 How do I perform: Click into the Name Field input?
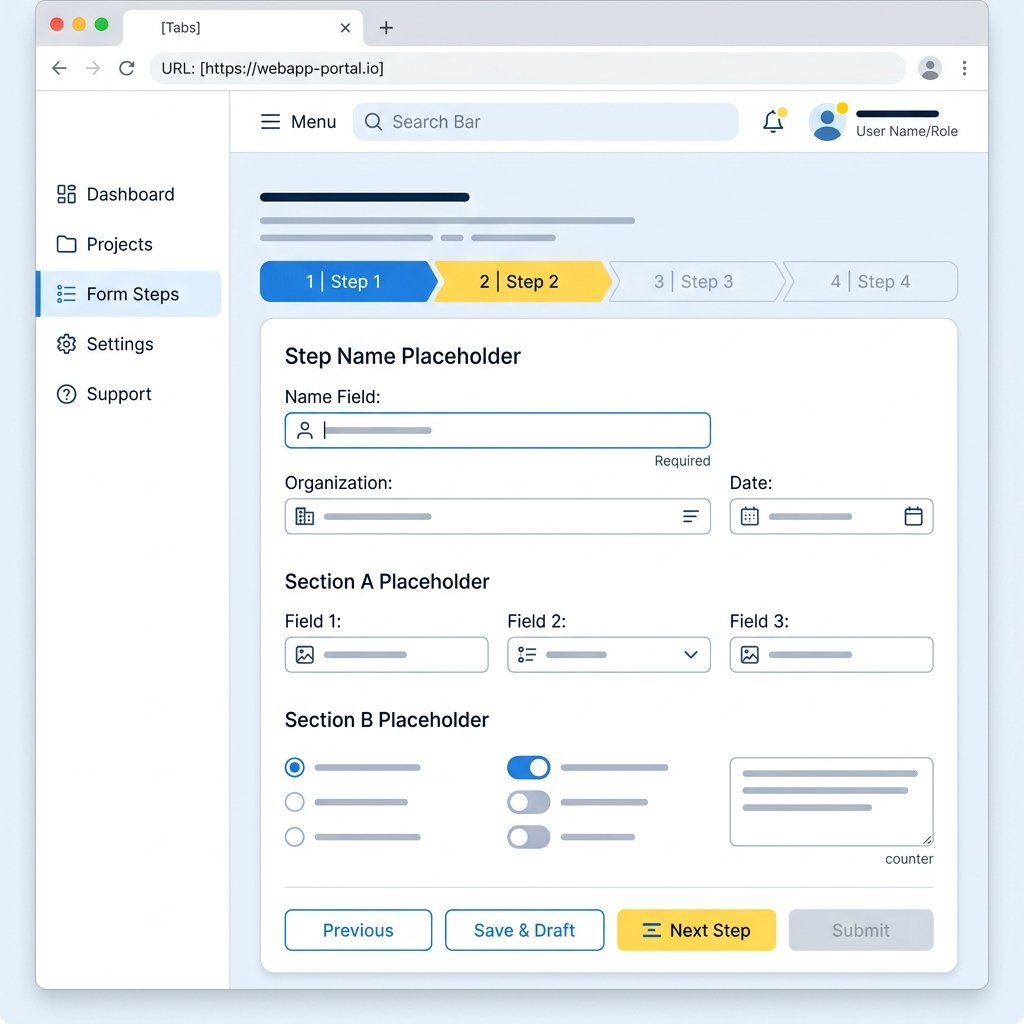[x=498, y=430]
